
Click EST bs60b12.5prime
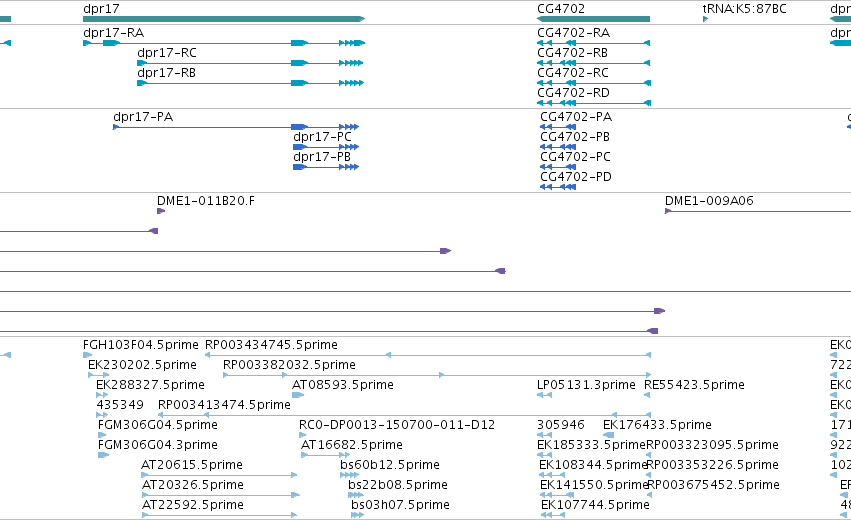350,475
